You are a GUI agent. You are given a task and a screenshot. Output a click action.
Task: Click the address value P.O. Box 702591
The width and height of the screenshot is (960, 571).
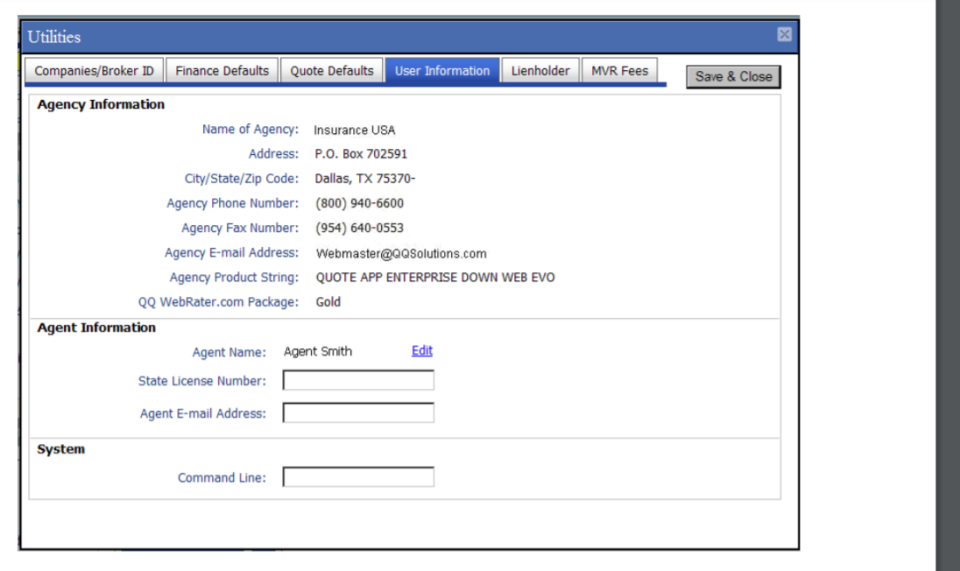(x=361, y=154)
